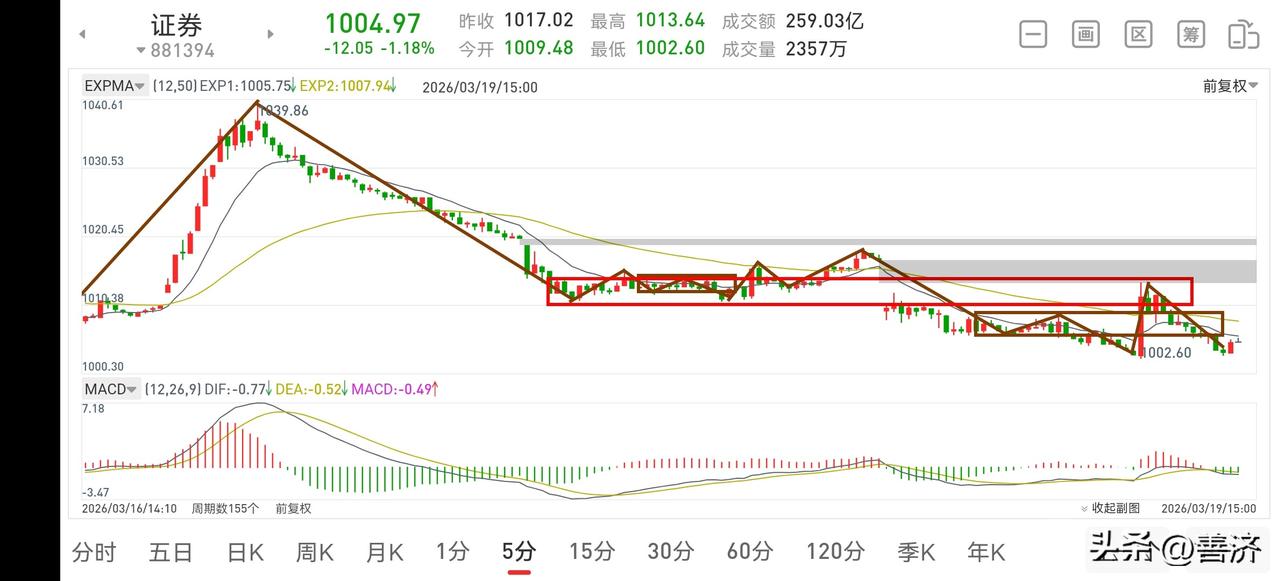Click the MACD:-0.49 value
Viewport: 1278px width, 581px height.
tap(394, 389)
